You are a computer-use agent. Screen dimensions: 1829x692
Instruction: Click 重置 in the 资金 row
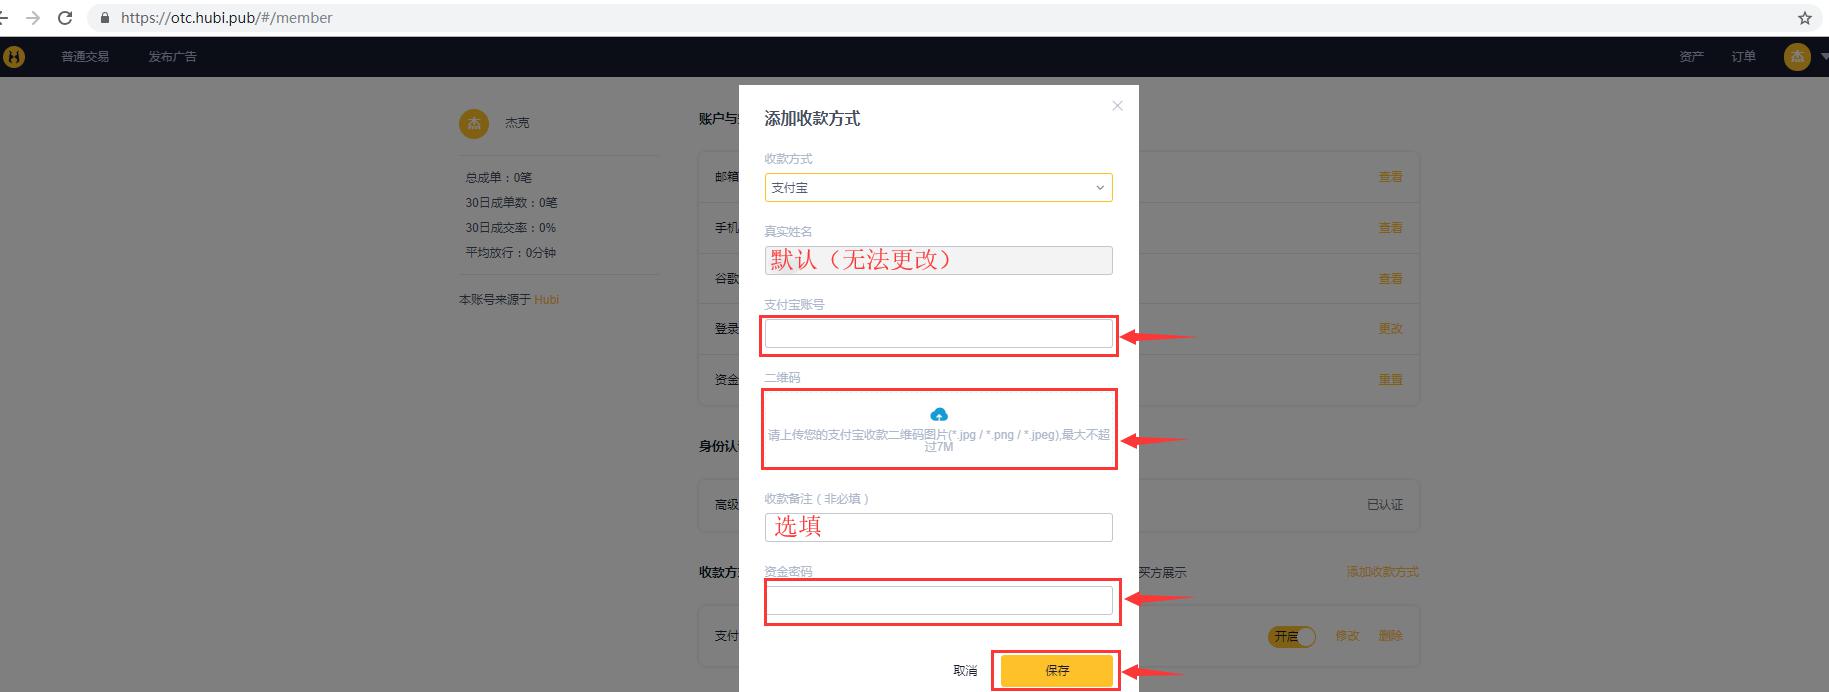pyautogui.click(x=1391, y=380)
